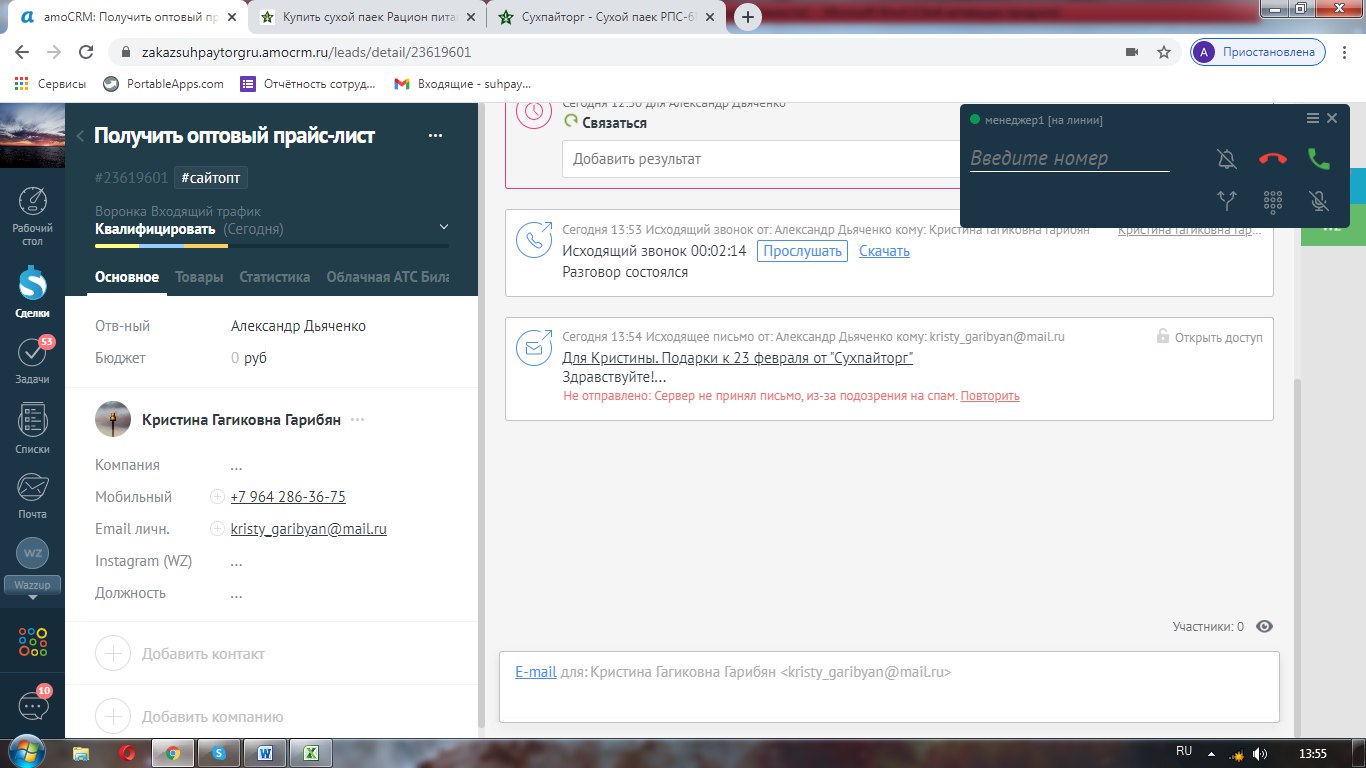Toggle the microphone mute icon
Viewport: 1366px width, 768px height.
point(1319,201)
